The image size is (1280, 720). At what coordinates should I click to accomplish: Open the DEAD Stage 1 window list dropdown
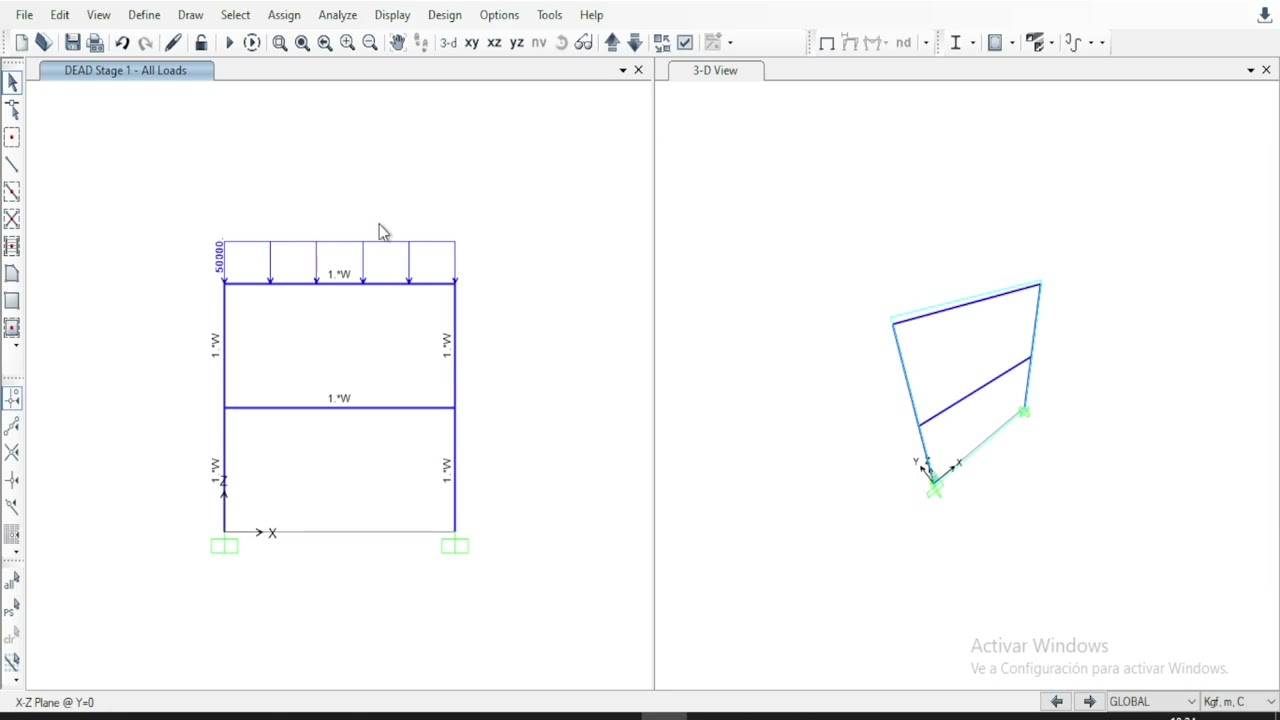coord(623,70)
